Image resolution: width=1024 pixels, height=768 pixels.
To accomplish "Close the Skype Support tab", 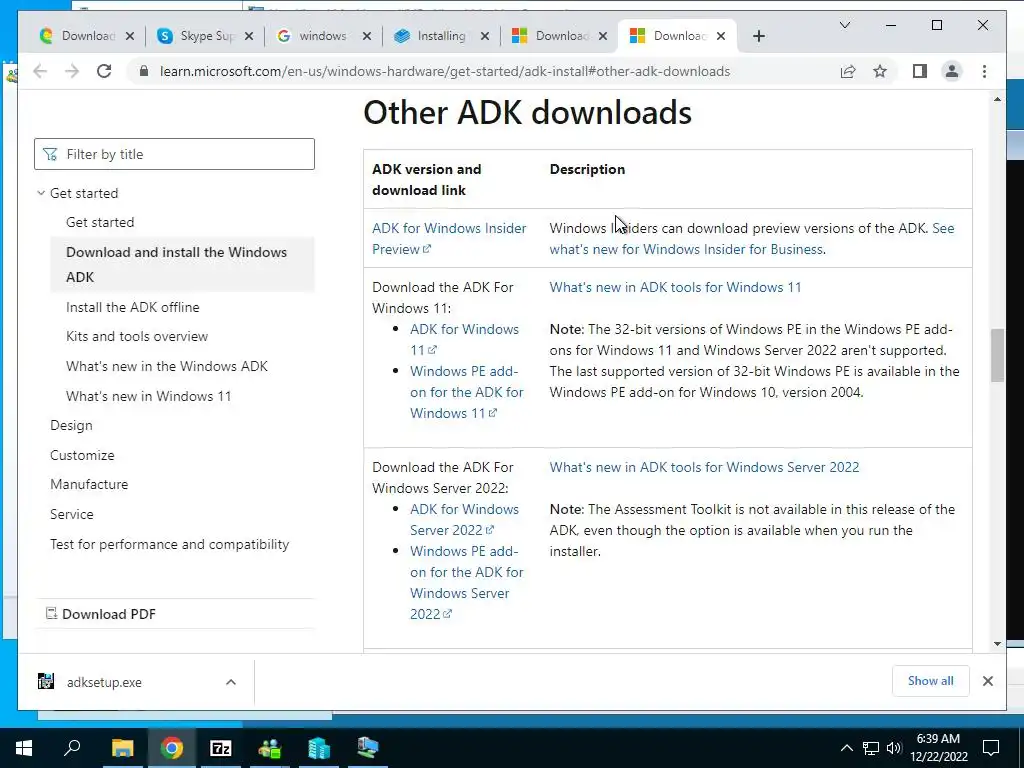I will [x=249, y=37].
